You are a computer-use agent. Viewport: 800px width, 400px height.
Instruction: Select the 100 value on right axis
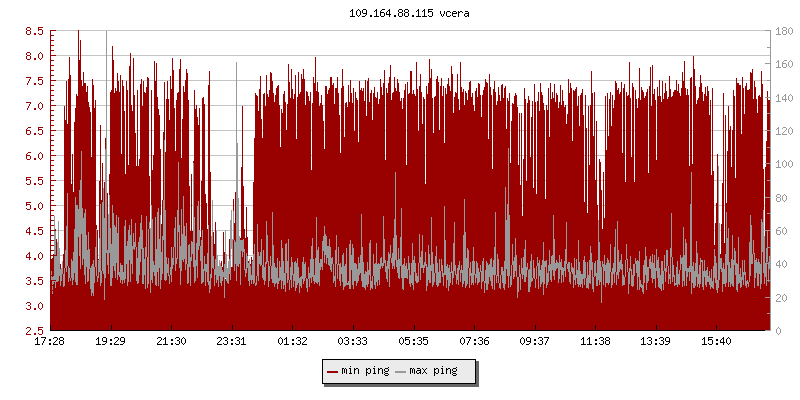point(783,164)
